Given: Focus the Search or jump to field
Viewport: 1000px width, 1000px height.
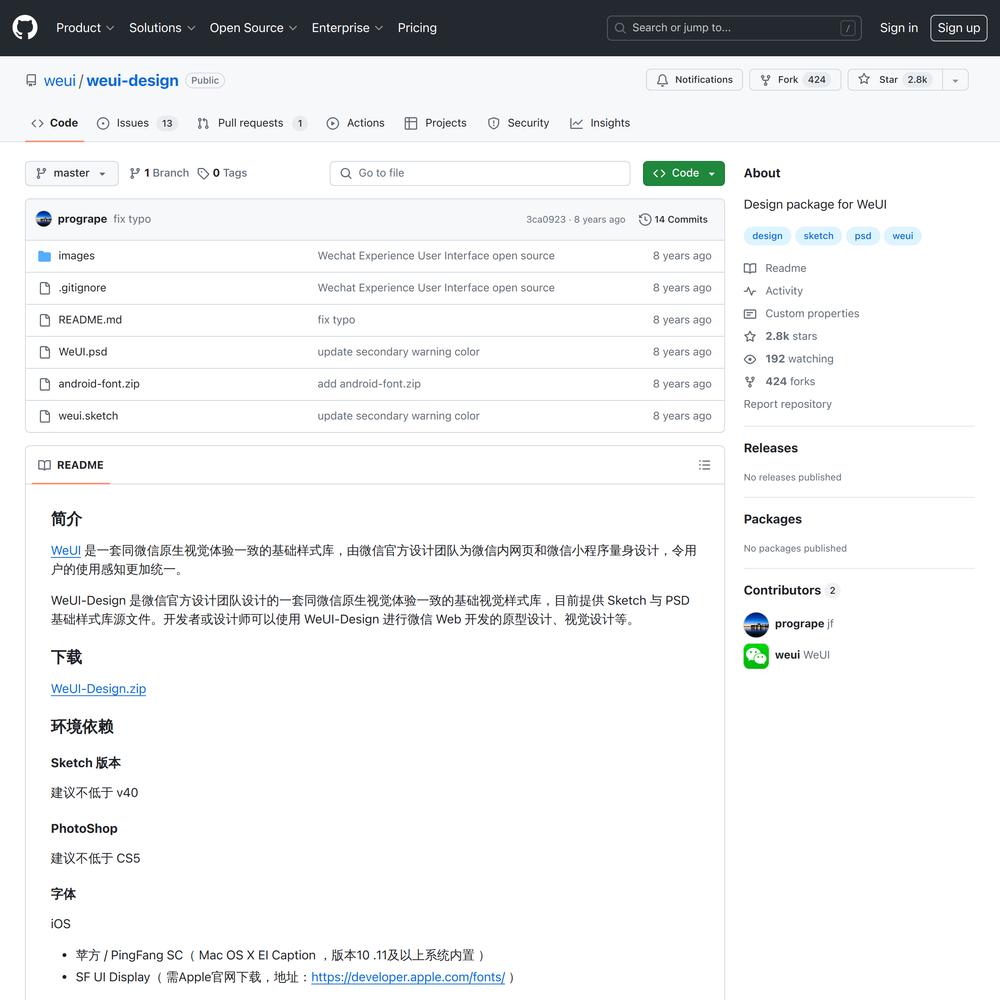Looking at the screenshot, I should (733, 28).
